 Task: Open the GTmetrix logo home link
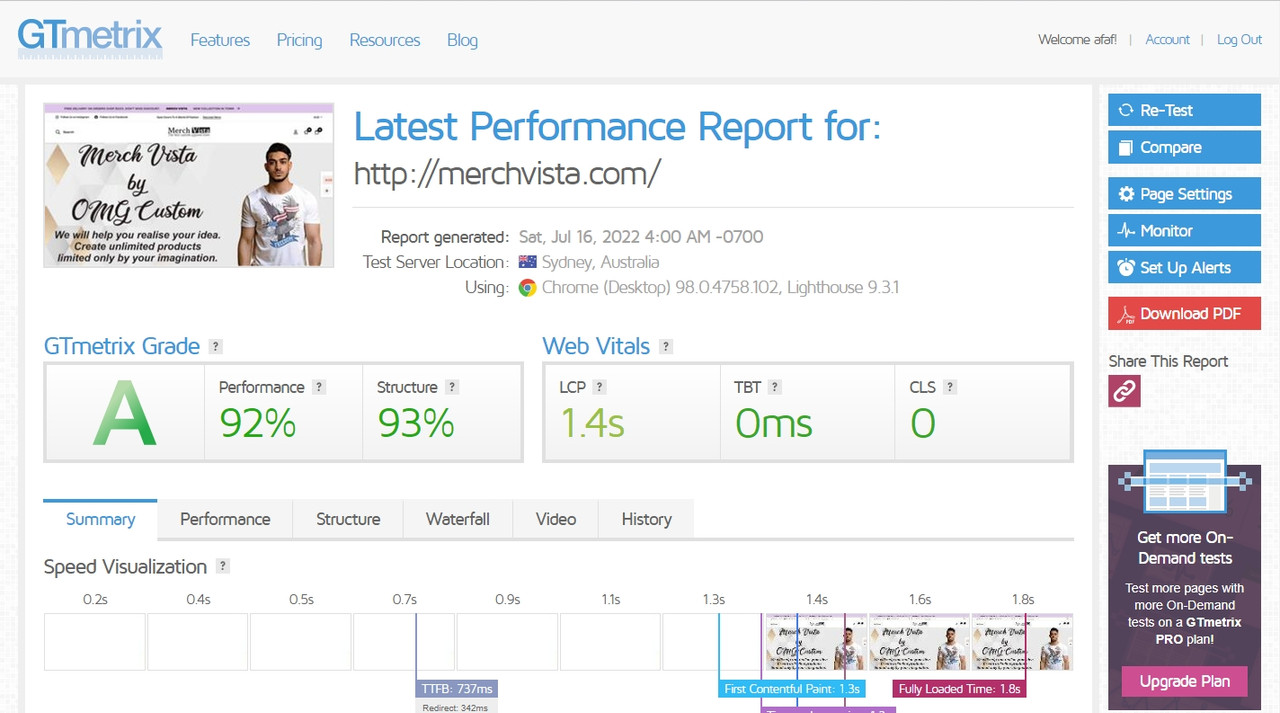pos(90,38)
